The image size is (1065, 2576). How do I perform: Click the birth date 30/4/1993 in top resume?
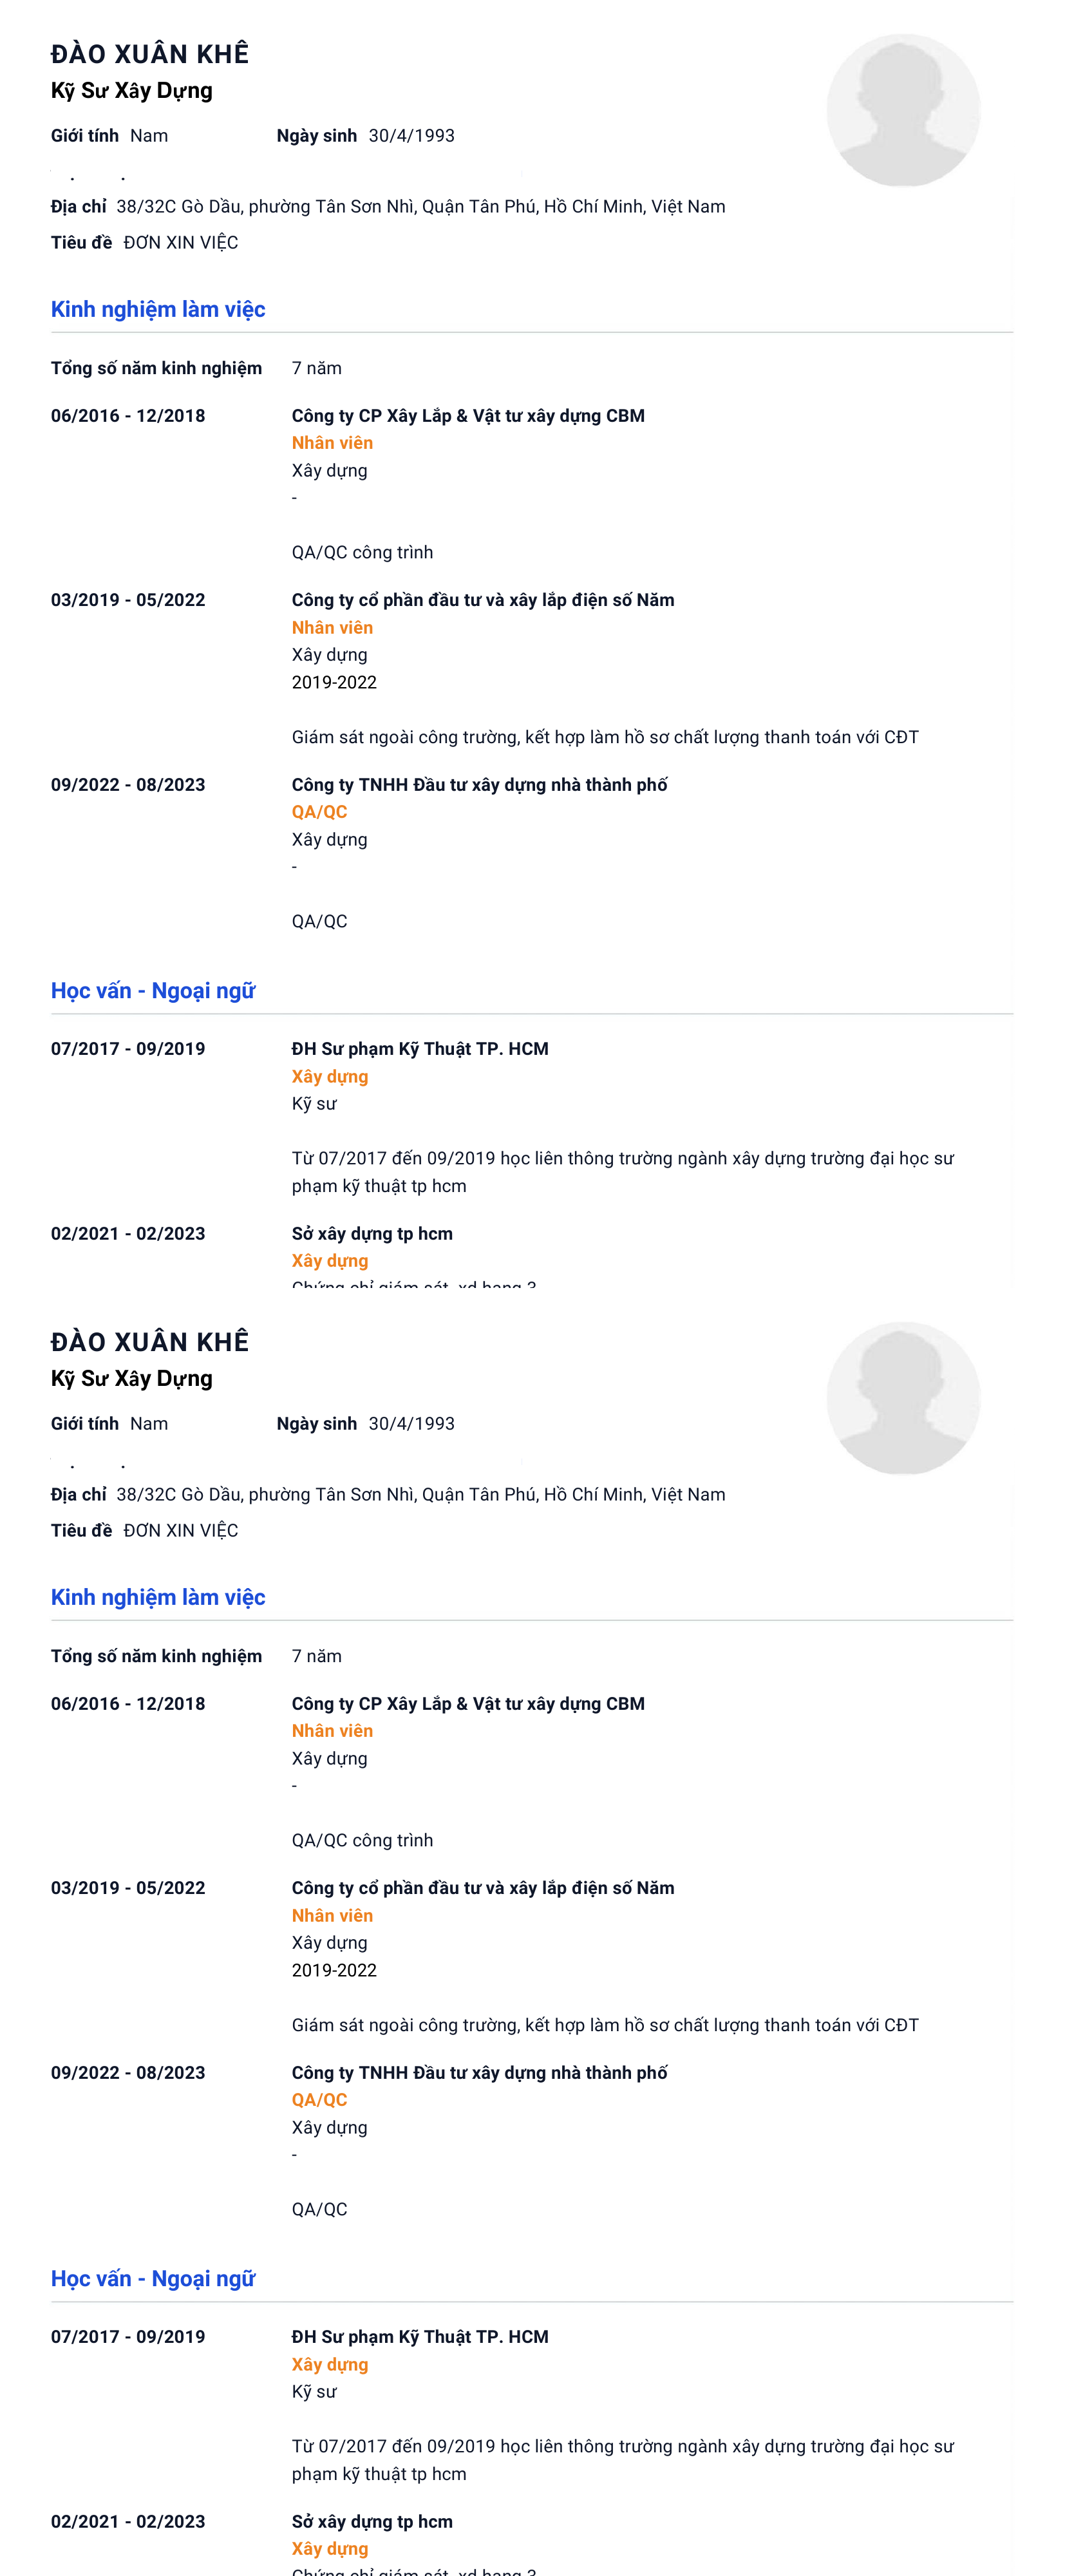(411, 136)
